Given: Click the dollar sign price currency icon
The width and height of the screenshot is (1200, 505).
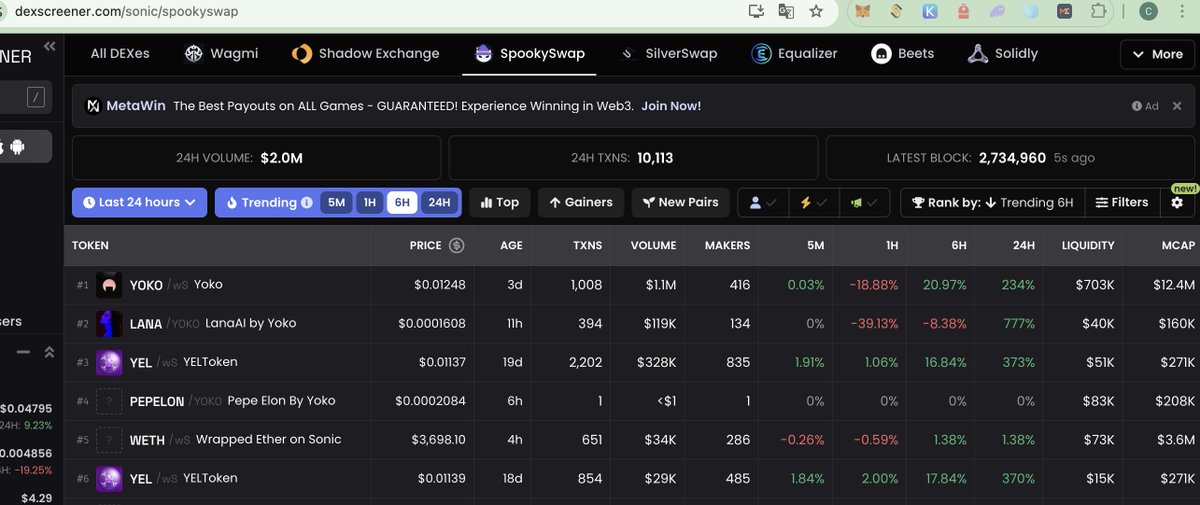Looking at the screenshot, I should point(456,245).
